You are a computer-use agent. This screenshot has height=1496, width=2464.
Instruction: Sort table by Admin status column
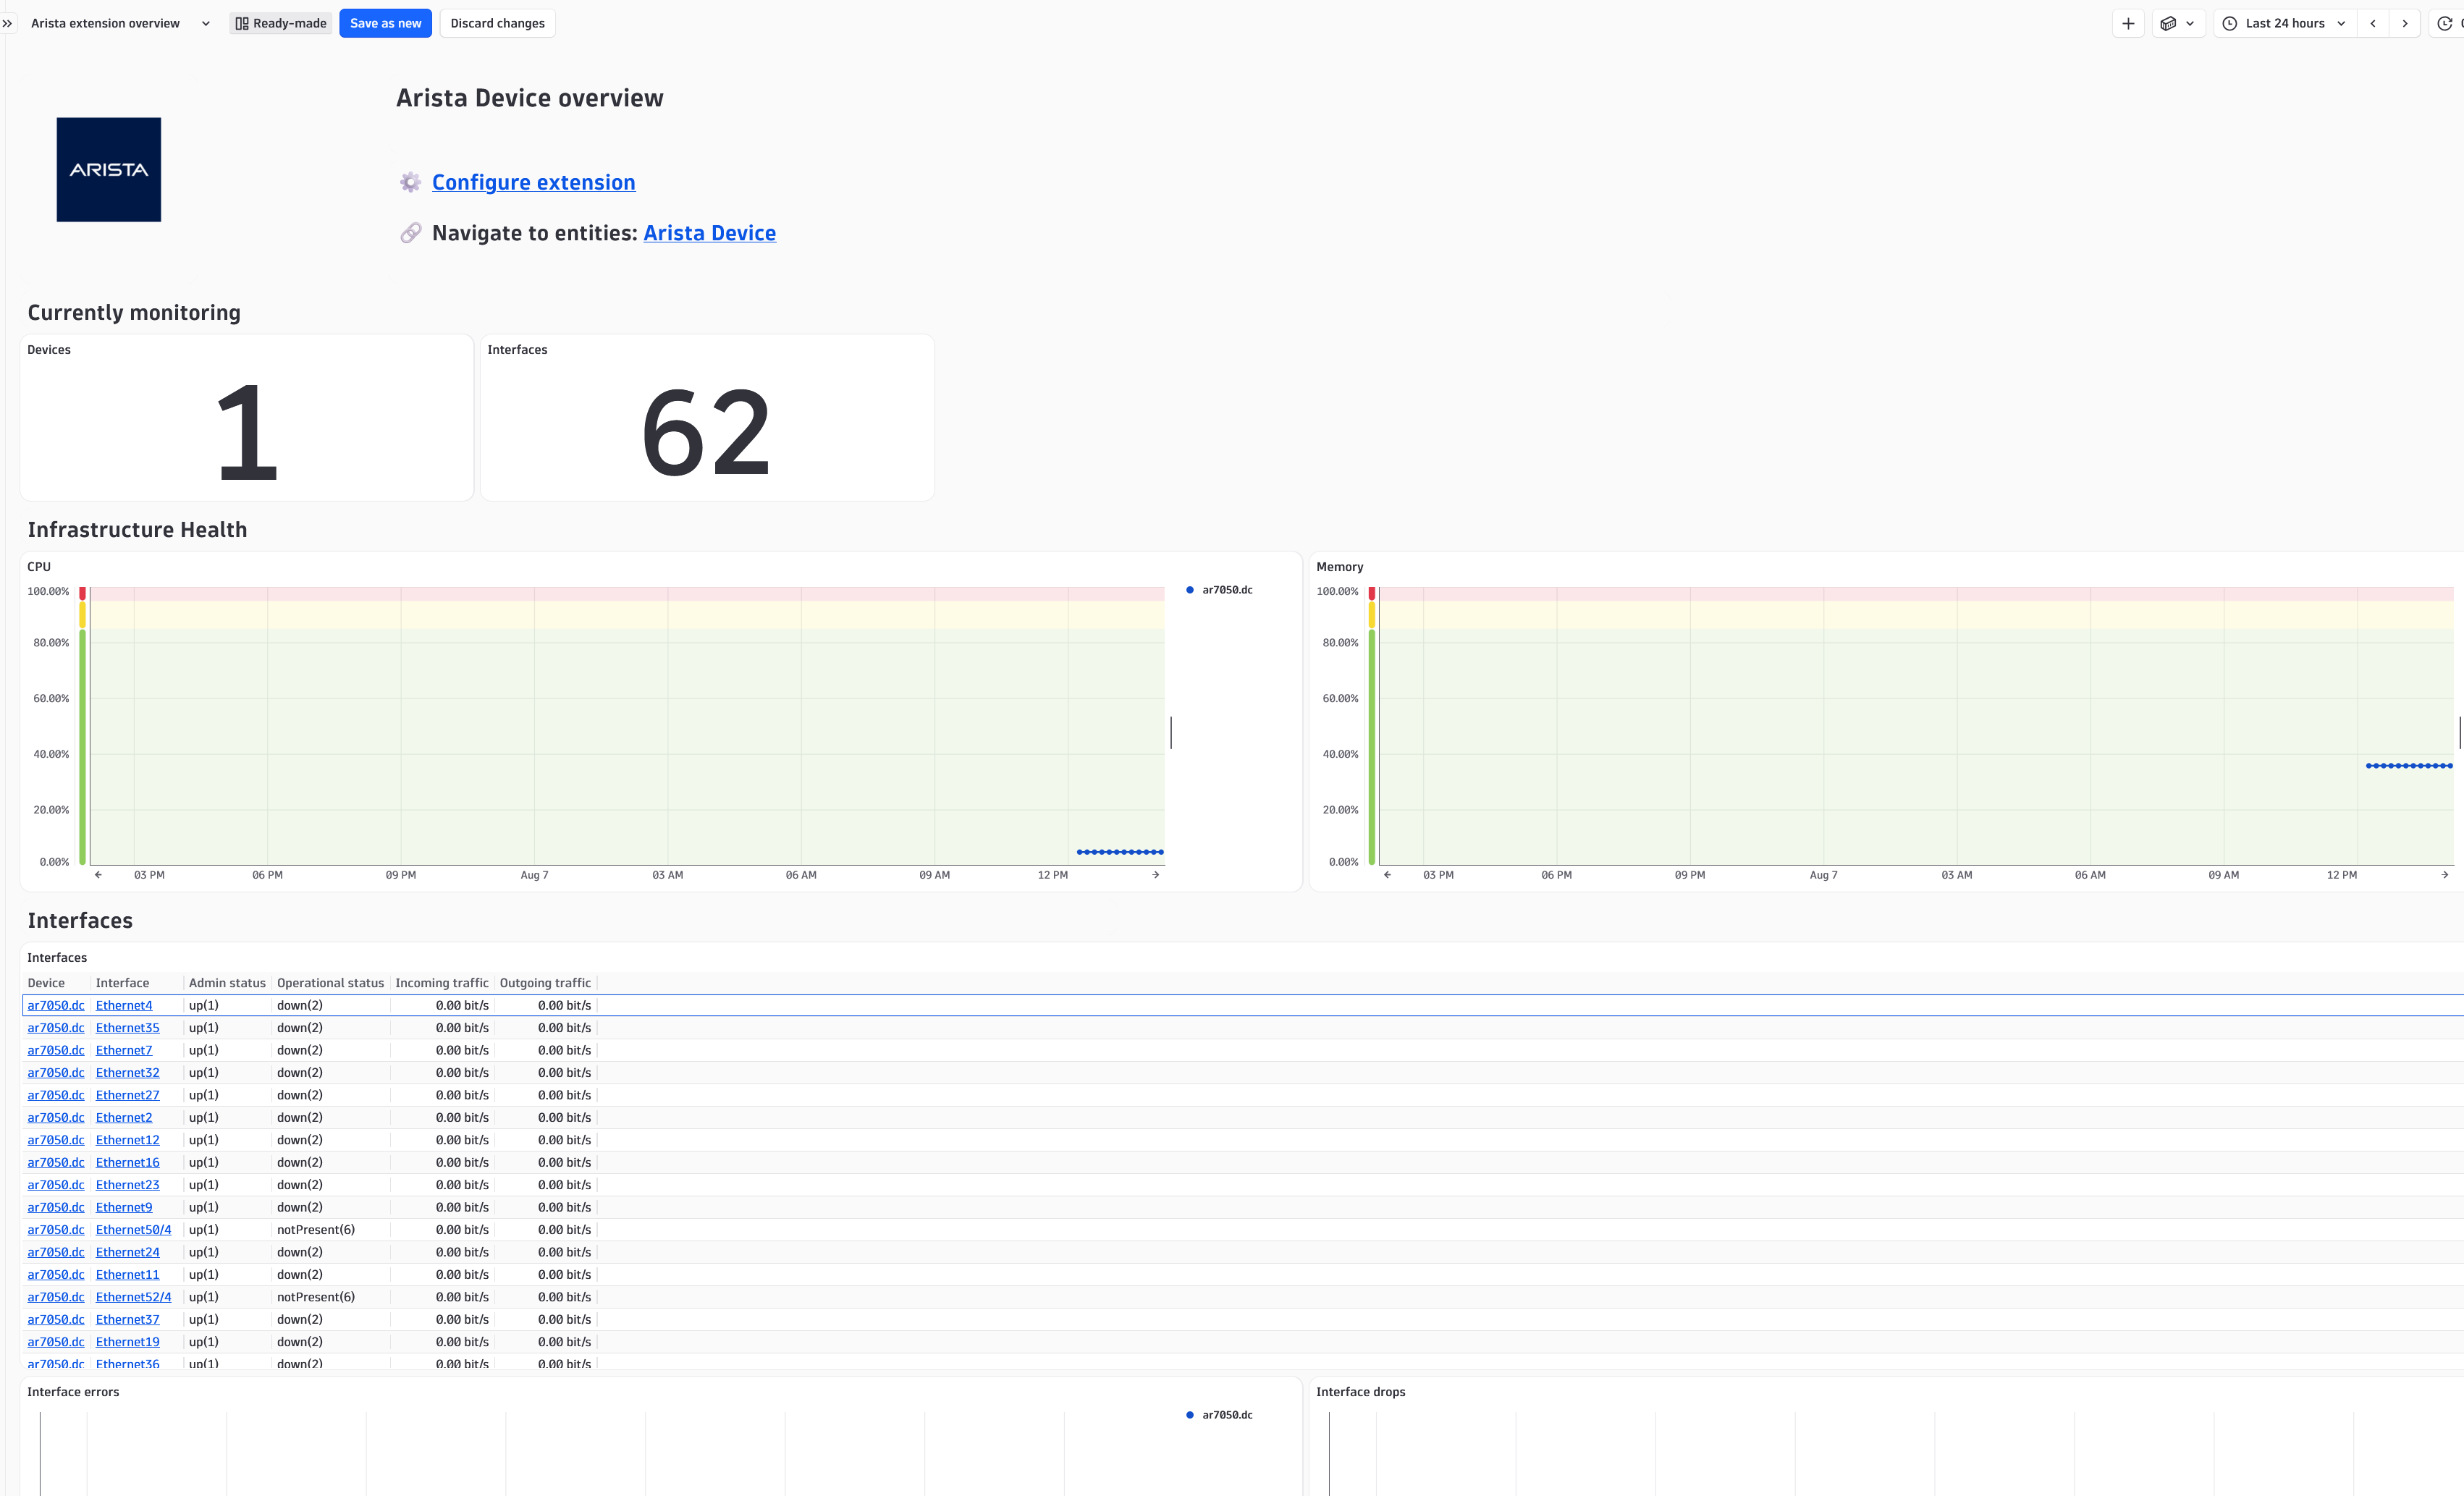tap(227, 983)
